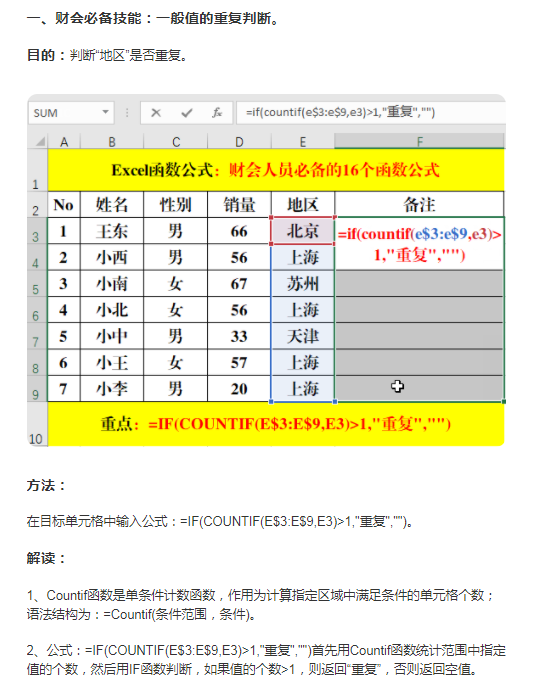Click sales cell with value 33
546x687 pixels.
tap(239, 336)
